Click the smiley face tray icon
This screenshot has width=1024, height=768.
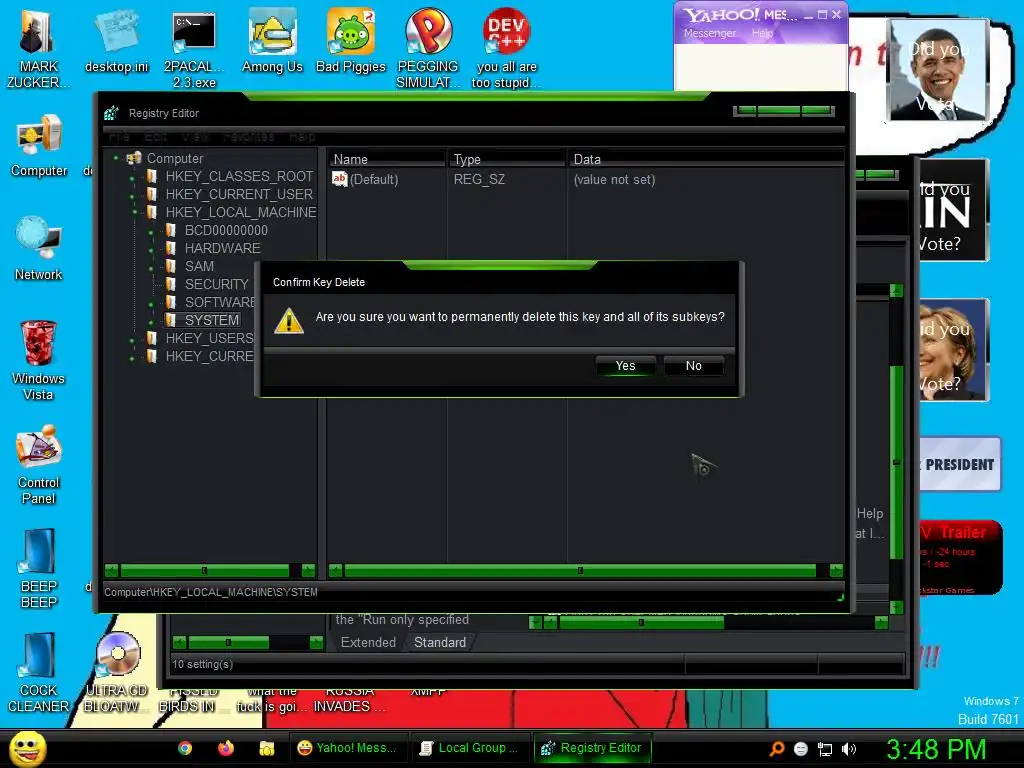[801, 749]
